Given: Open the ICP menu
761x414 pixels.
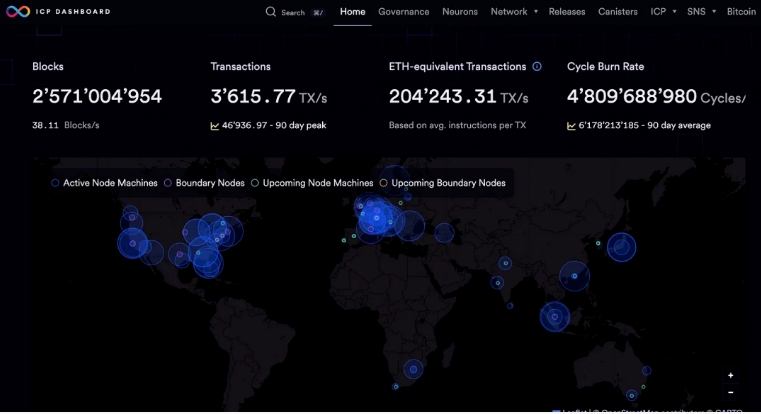Looking at the screenshot, I should click(x=658, y=12).
